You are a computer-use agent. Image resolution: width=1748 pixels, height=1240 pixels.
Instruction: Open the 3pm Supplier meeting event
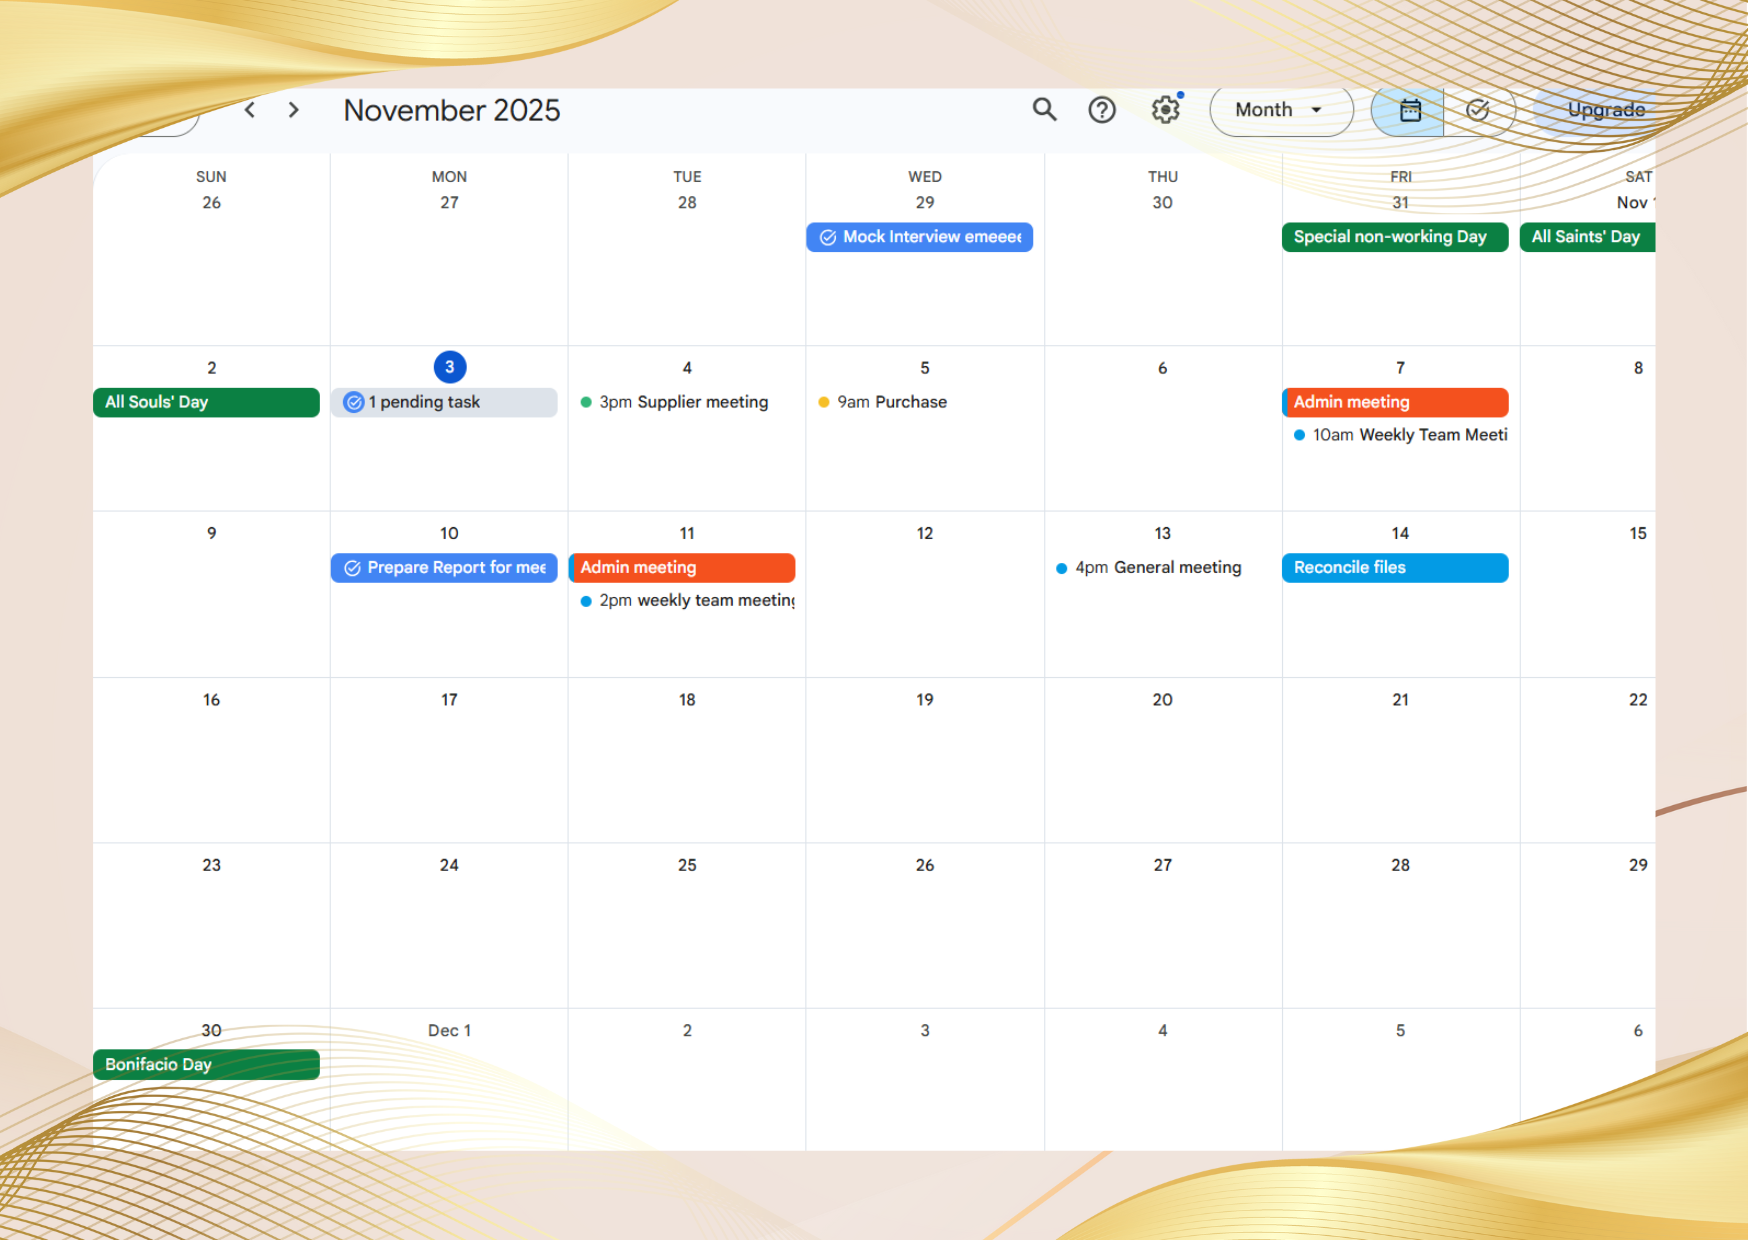[683, 402]
